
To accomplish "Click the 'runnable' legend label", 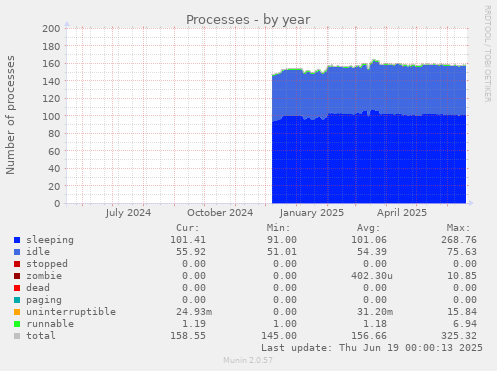I will click(x=50, y=324).
